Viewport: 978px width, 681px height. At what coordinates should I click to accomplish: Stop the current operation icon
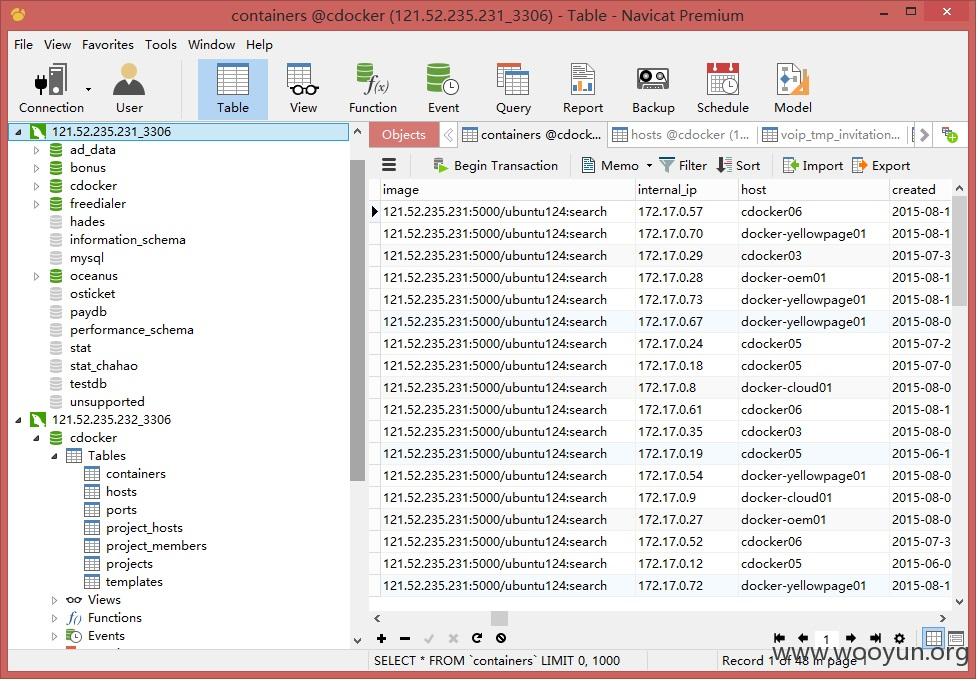[501, 638]
